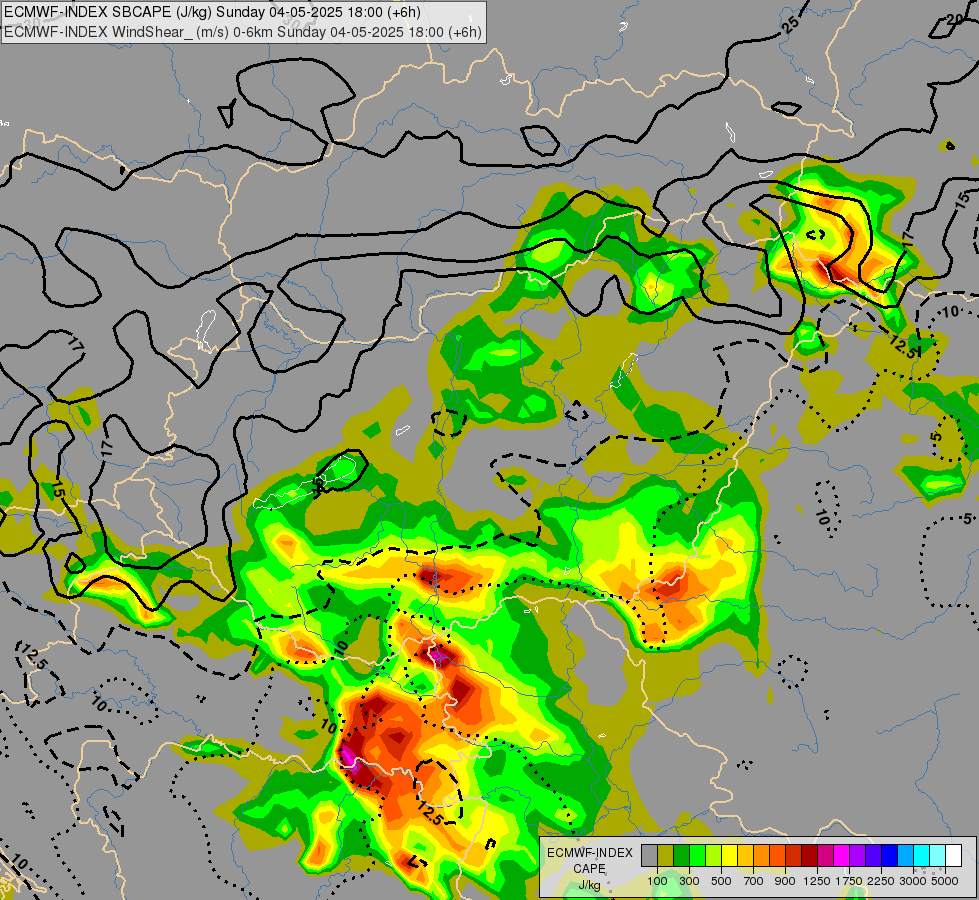Image resolution: width=979 pixels, height=900 pixels.
Task: Click the amber swatch left of 700
Action: point(745,855)
